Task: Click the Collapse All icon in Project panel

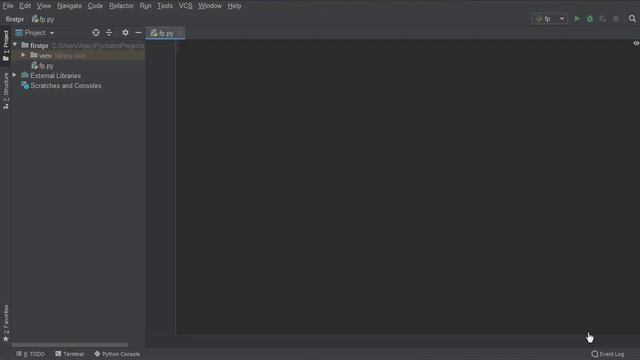Action: pos(109,33)
